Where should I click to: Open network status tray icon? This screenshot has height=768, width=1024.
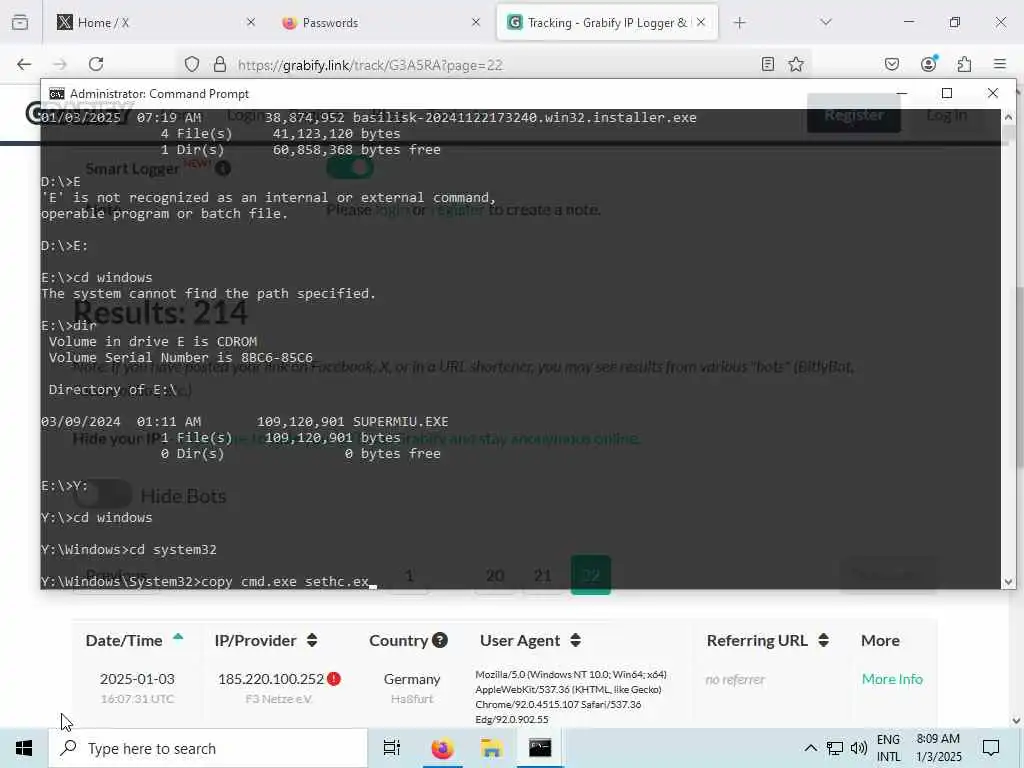[835, 748]
